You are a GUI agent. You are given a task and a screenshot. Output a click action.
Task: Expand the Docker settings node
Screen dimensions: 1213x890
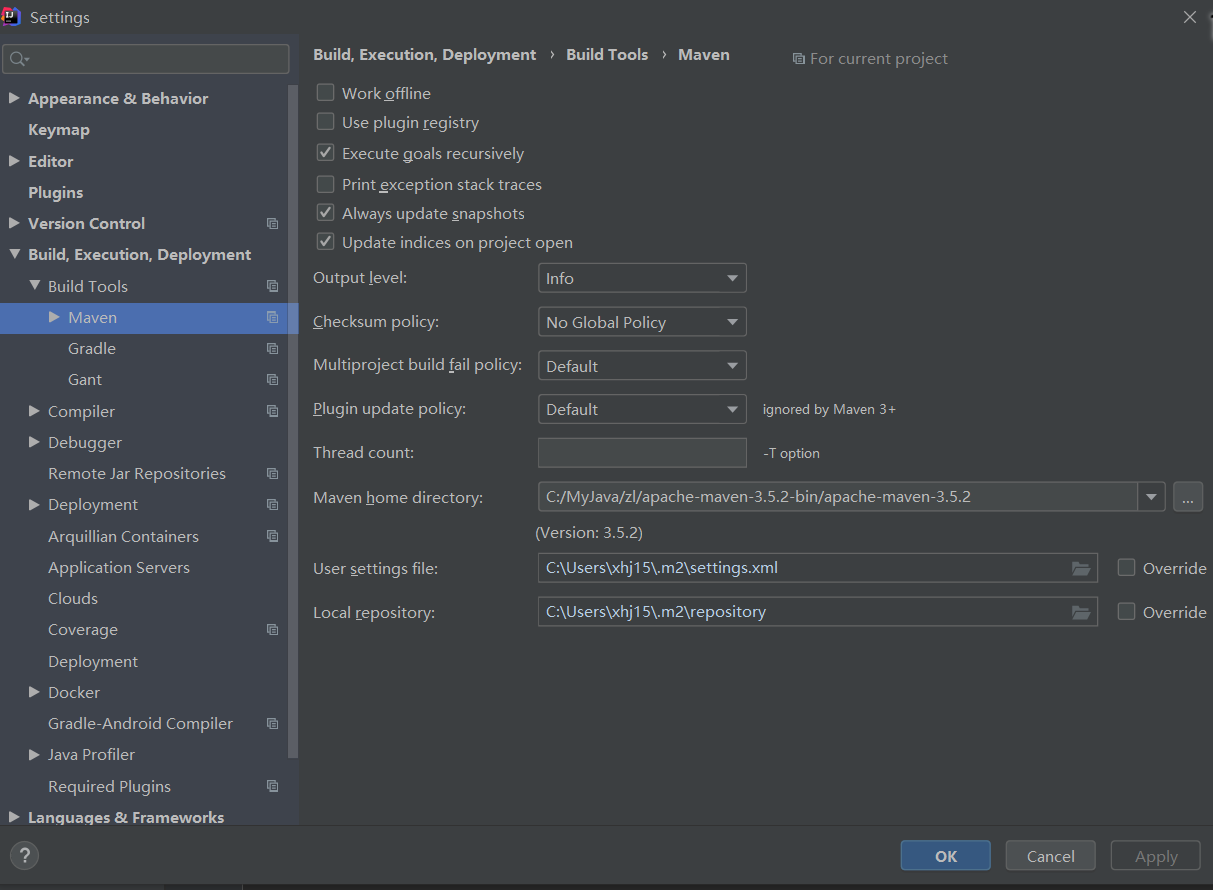[x=35, y=692]
